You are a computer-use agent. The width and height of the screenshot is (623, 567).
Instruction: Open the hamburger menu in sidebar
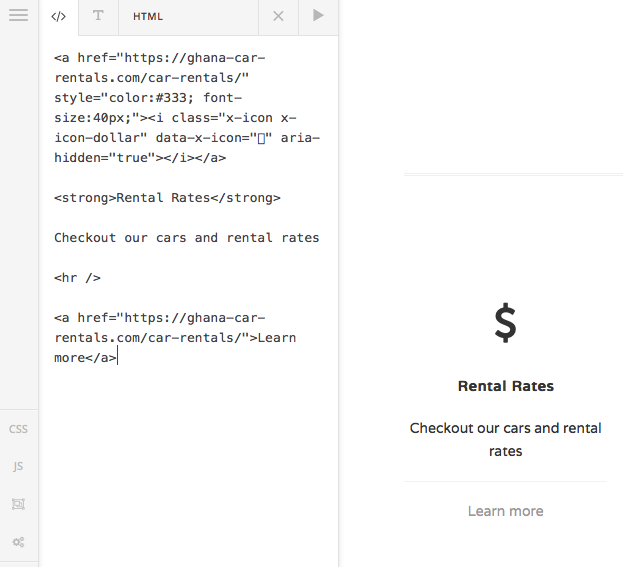coord(18,16)
